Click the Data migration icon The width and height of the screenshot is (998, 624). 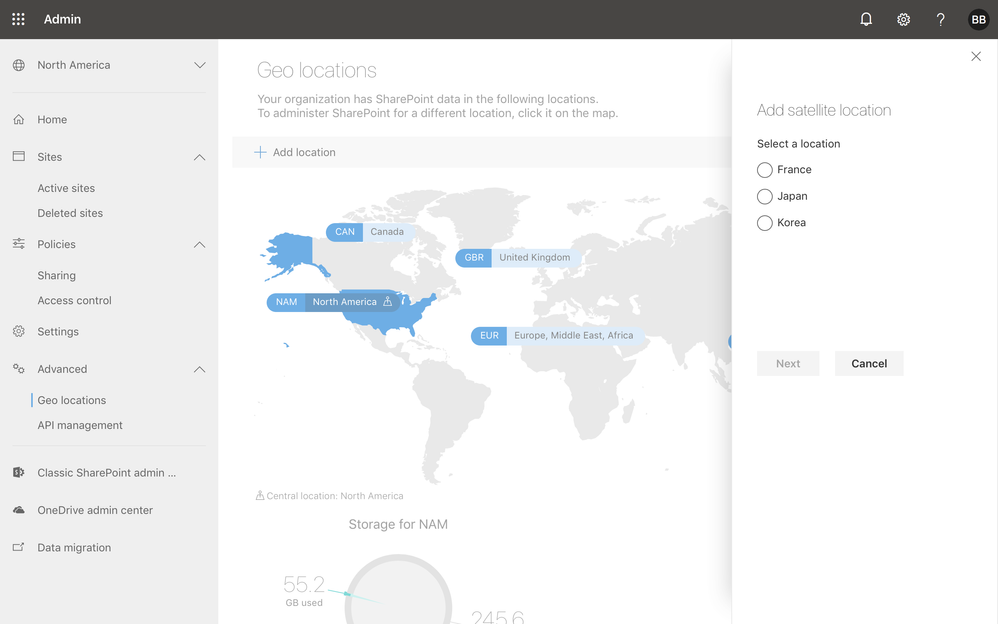(18, 548)
